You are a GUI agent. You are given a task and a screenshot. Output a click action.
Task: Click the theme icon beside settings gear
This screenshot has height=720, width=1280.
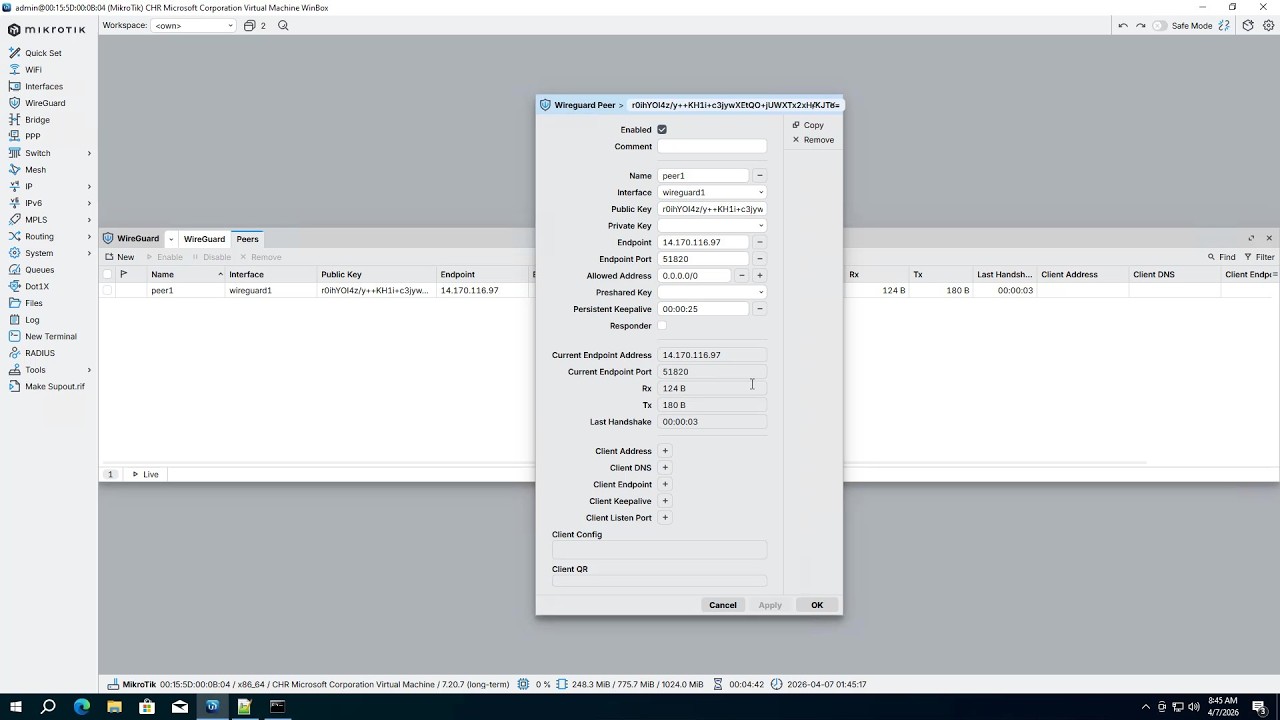[1248, 25]
